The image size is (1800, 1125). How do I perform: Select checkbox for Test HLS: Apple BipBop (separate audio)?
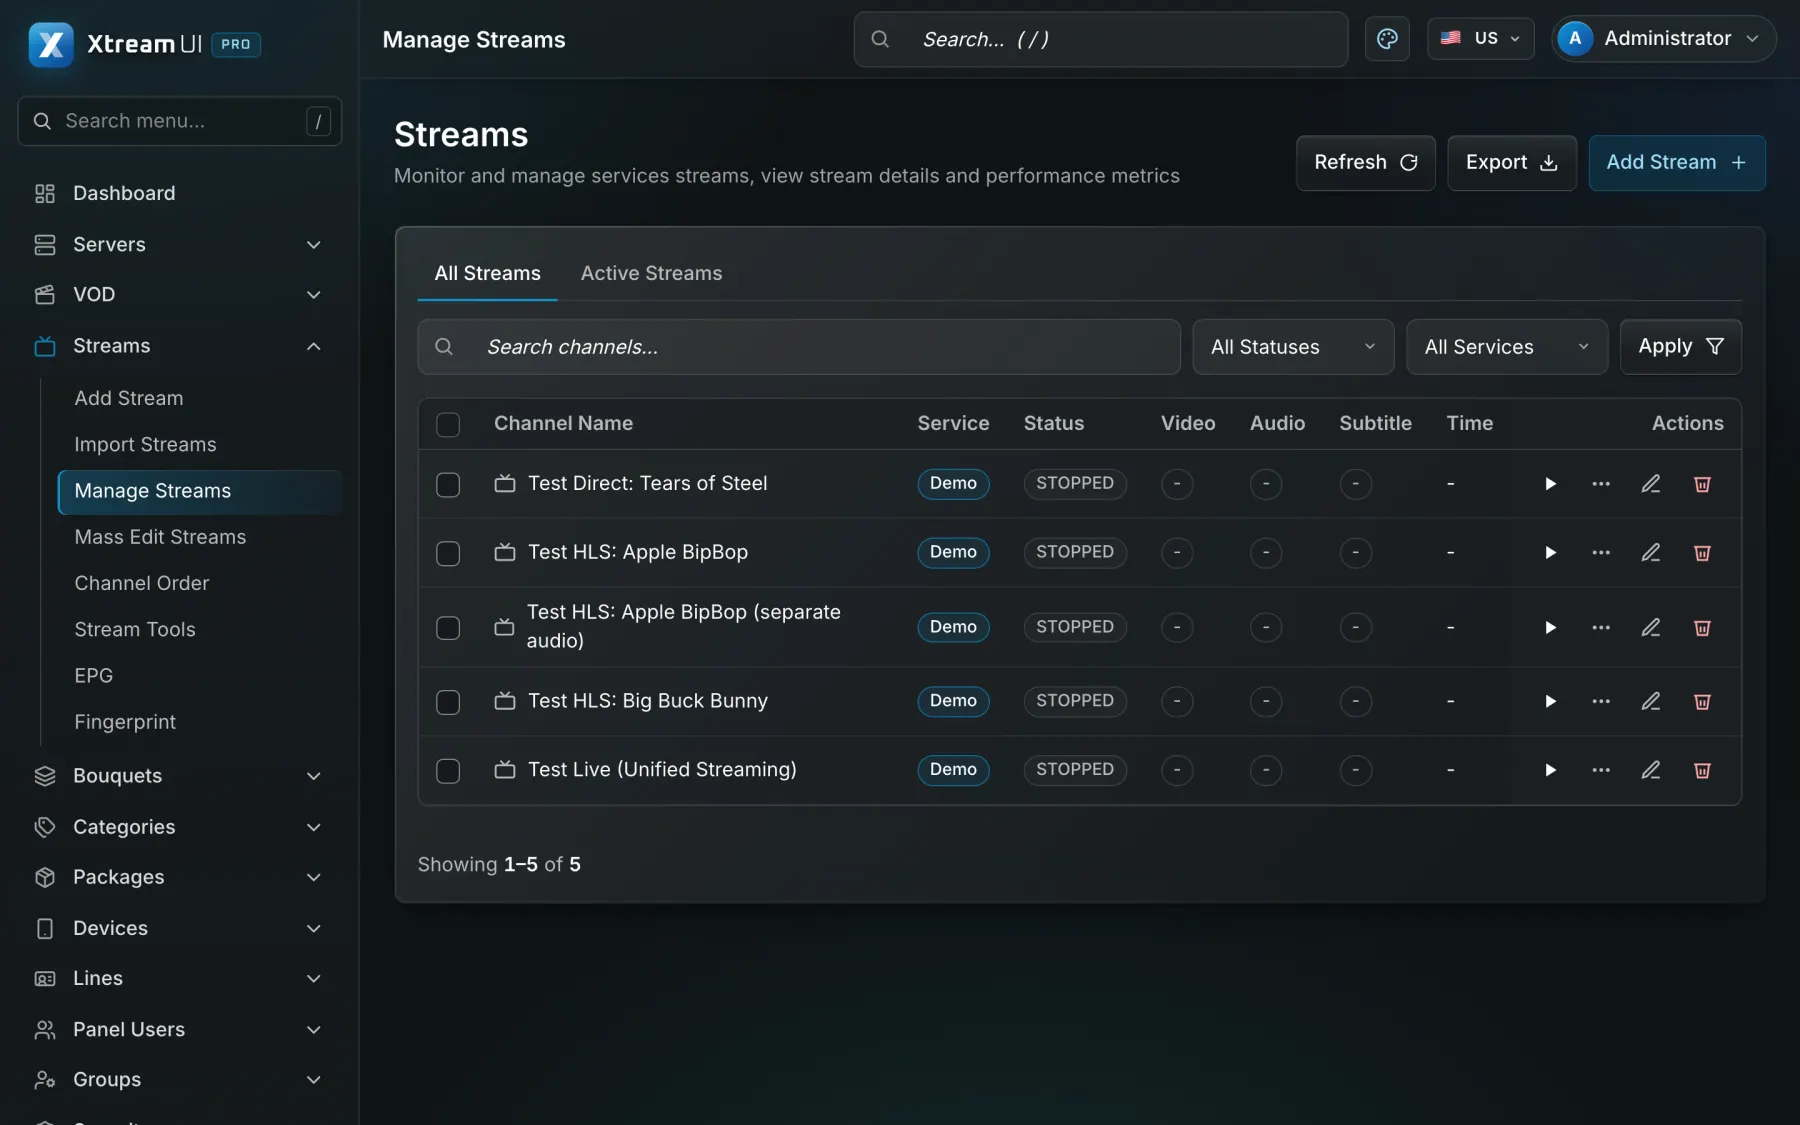[x=448, y=628]
